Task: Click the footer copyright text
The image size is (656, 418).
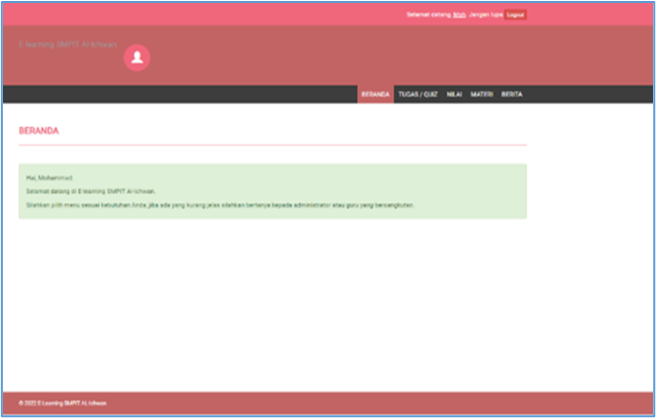Action: 62,403
